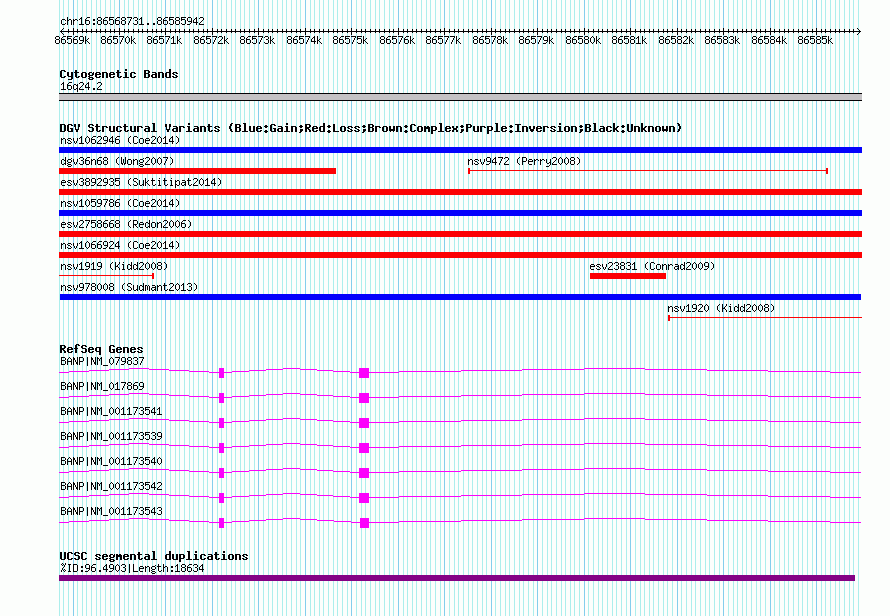This screenshot has height=616, width=890.
Task: Click the large magenta exon of BANP|NM_001173541
Action: [x=364, y=423]
